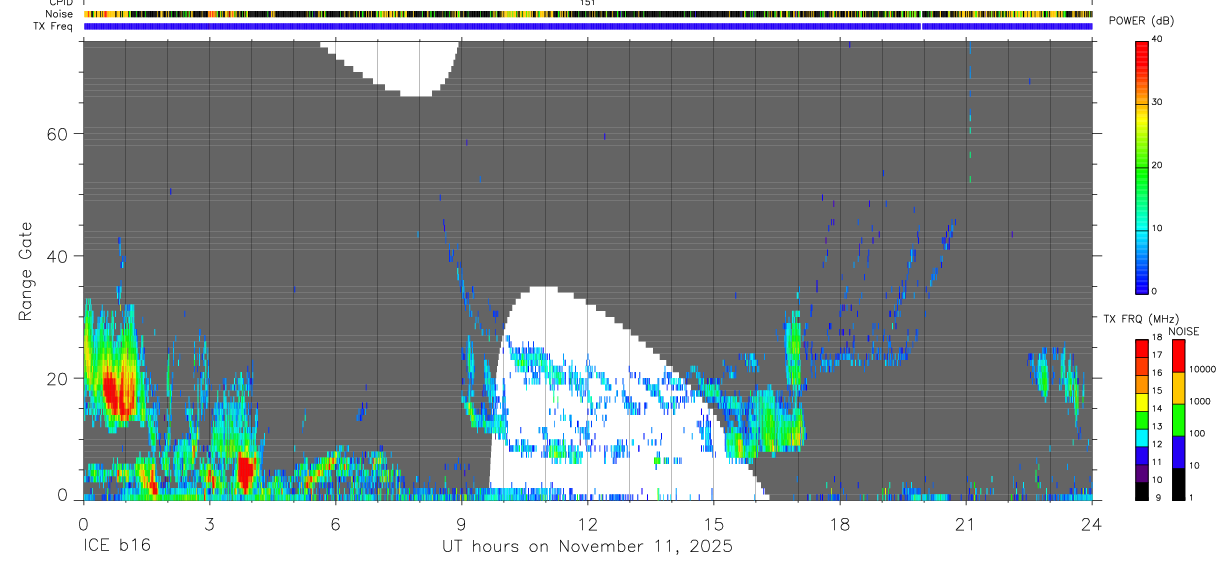Viewport: 1228px width, 567px height.
Task: Click the POWER (dB) rainbow color bar
Action: (1141, 166)
